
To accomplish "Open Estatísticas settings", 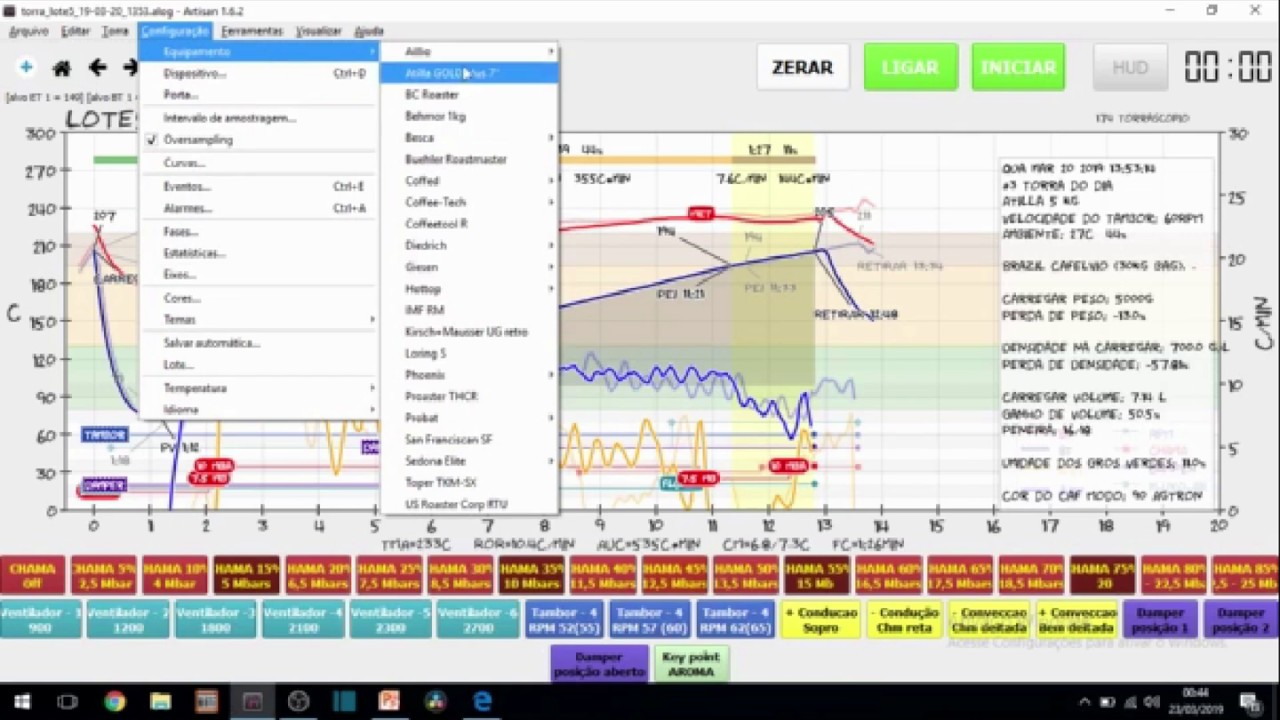I will coord(260,253).
